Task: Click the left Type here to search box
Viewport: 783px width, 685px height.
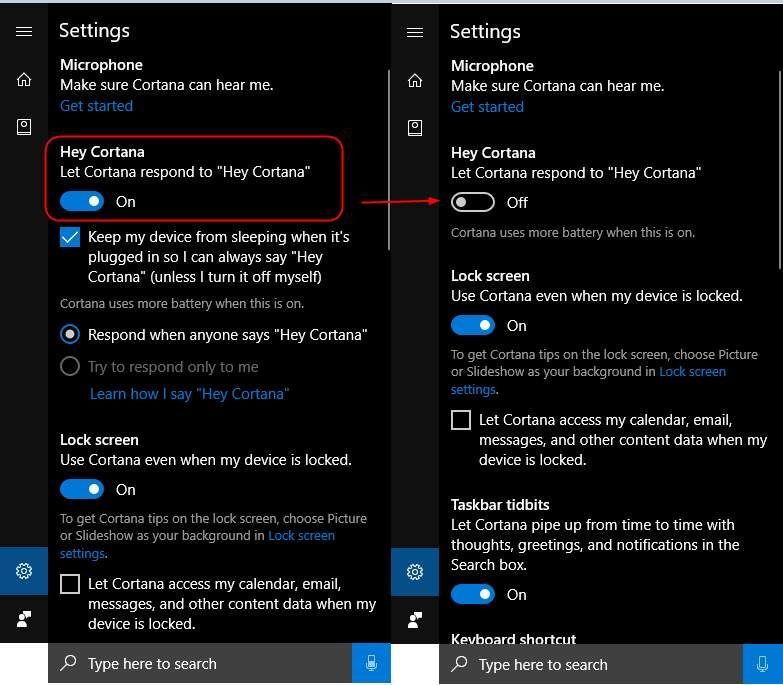Action: point(200,663)
